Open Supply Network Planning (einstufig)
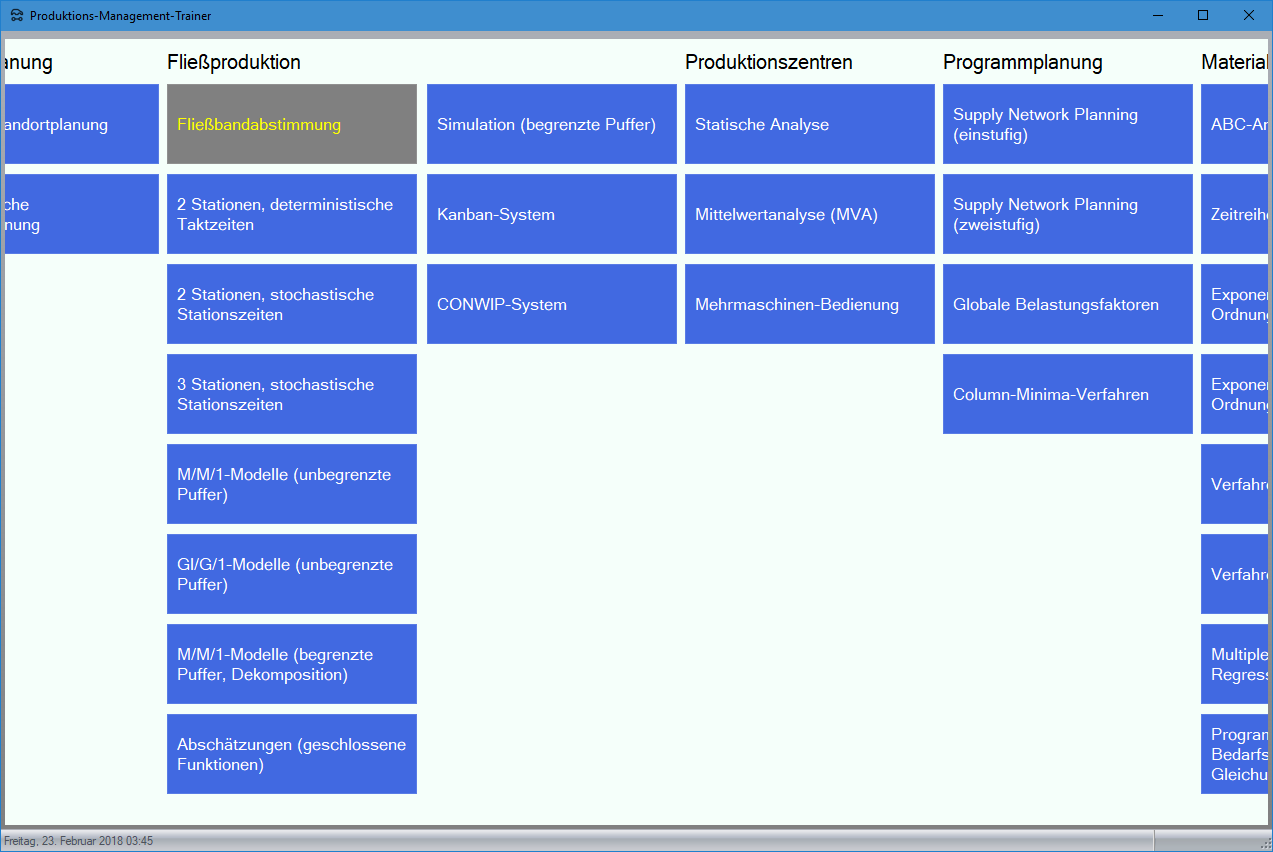Screen dimensions: 1273x852 click(x=1067, y=124)
